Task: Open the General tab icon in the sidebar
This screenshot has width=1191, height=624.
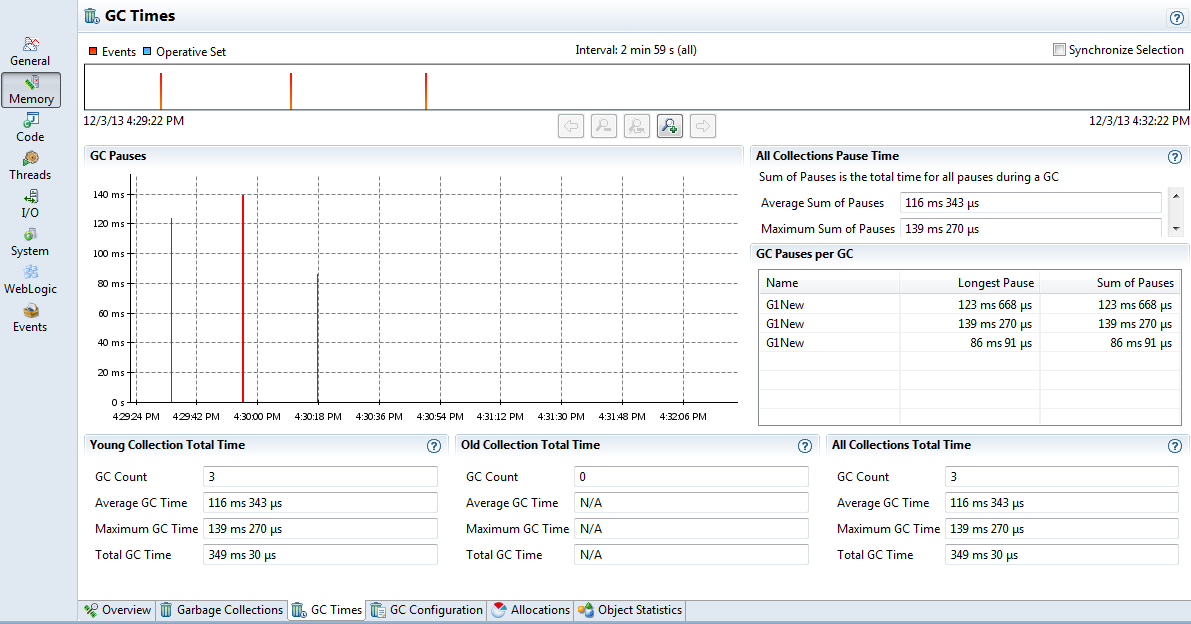Action: tap(30, 50)
